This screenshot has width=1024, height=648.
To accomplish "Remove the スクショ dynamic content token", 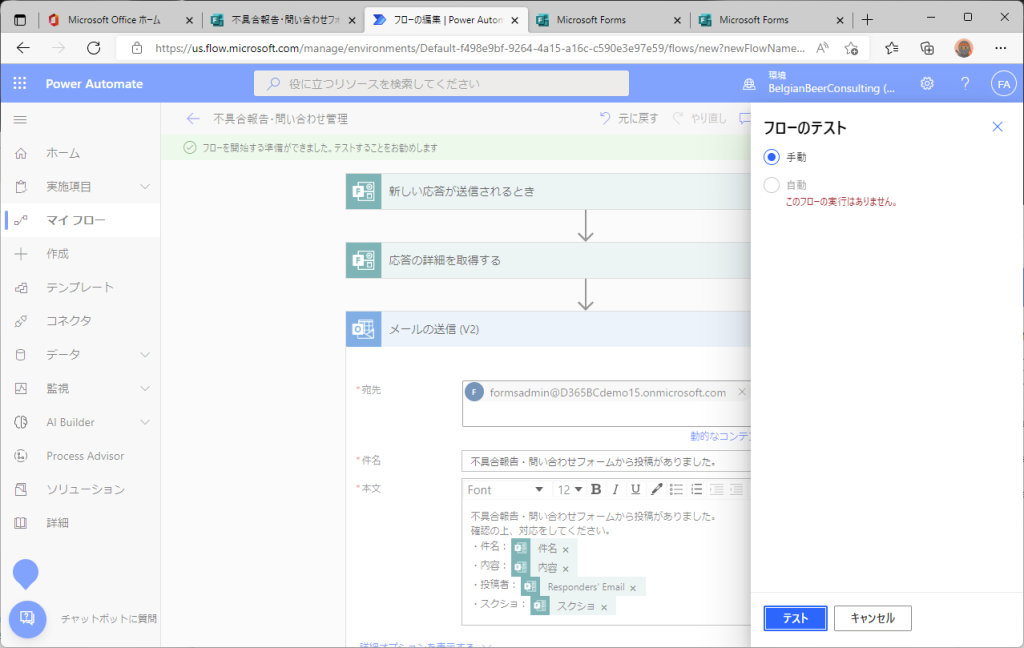I will click(604, 608).
